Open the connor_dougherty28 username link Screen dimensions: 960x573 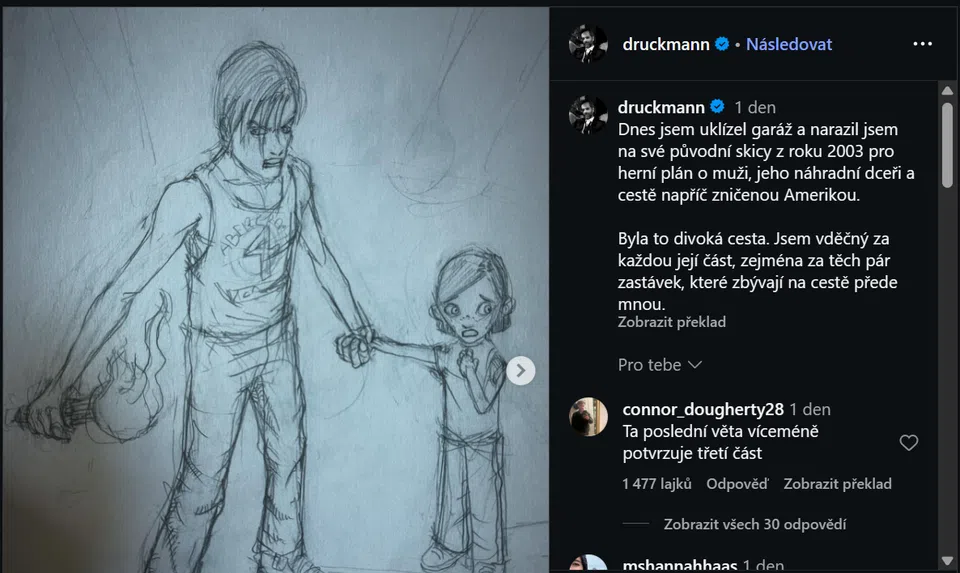click(703, 409)
